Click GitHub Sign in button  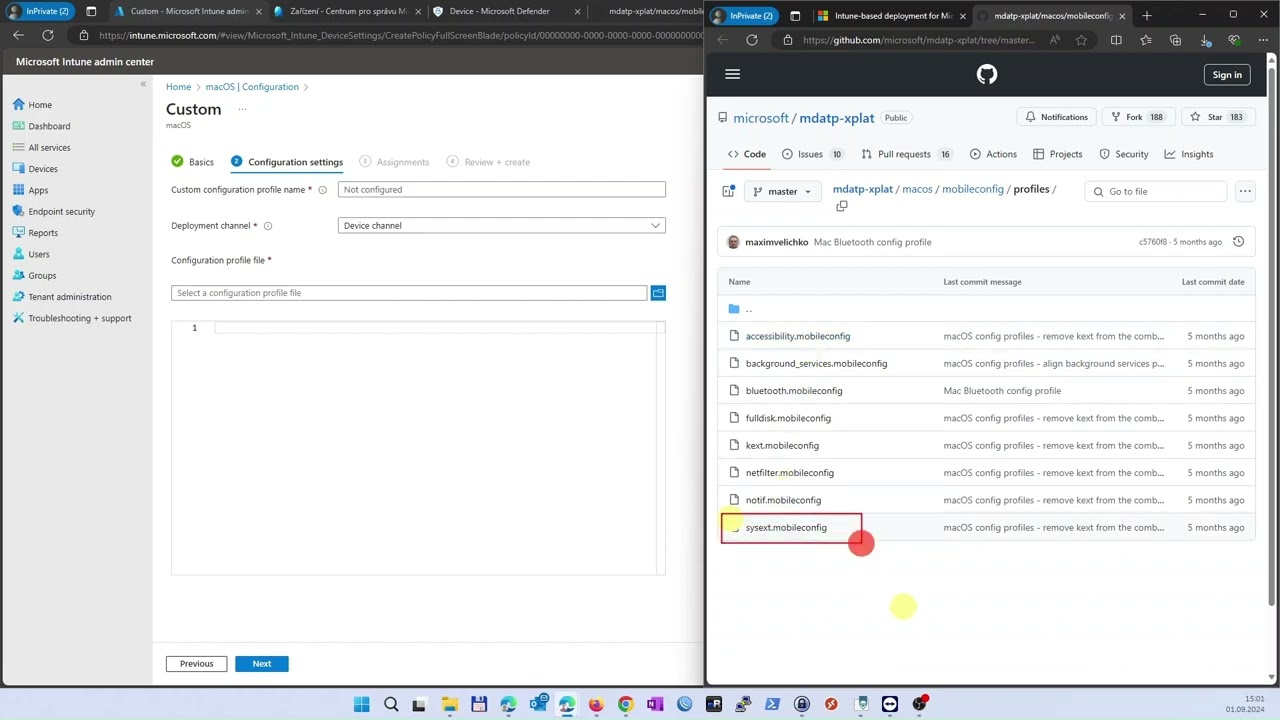coord(1227,74)
